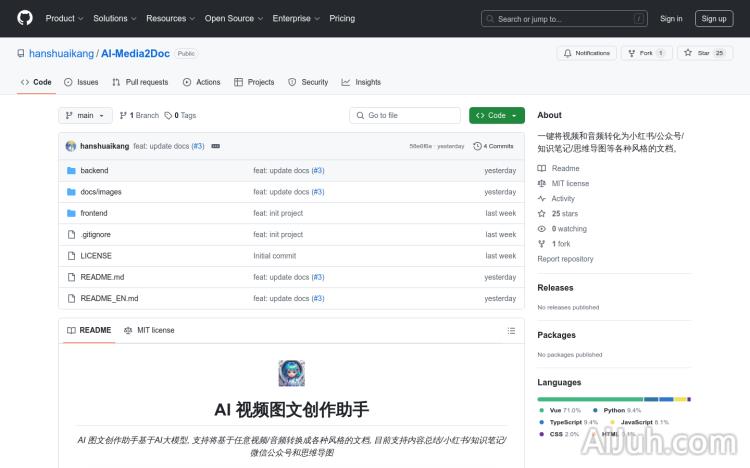This screenshot has width=750, height=468.
Task: Click the LICENSE file icon
Action: (71, 256)
